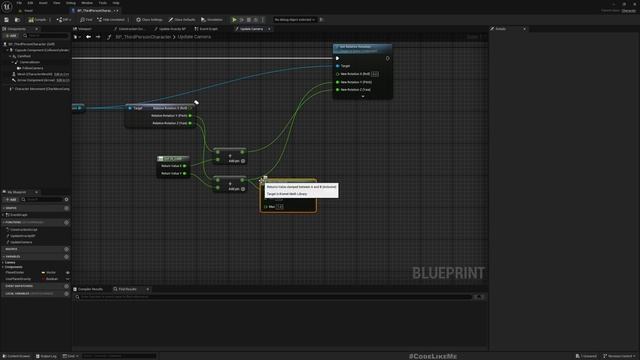
Task: Collapse the Variables section
Action: coord(4,257)
